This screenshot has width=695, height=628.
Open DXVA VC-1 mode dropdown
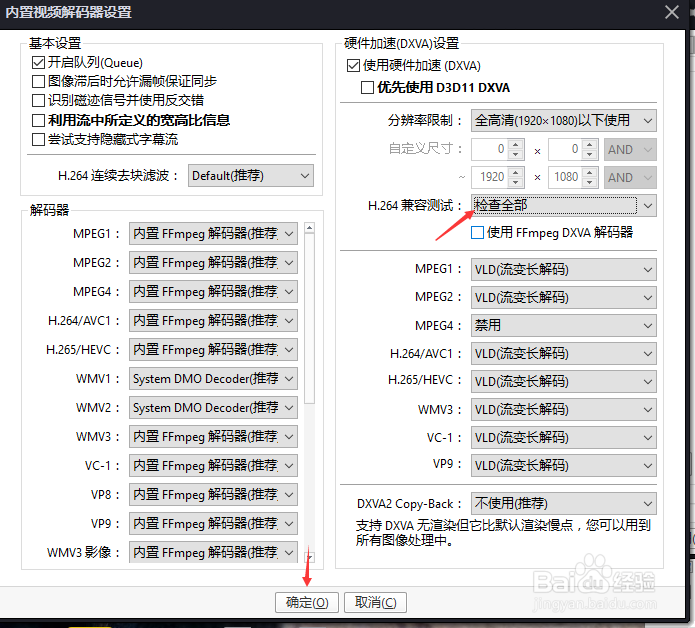pyautogui.click(x=563, y=438)
